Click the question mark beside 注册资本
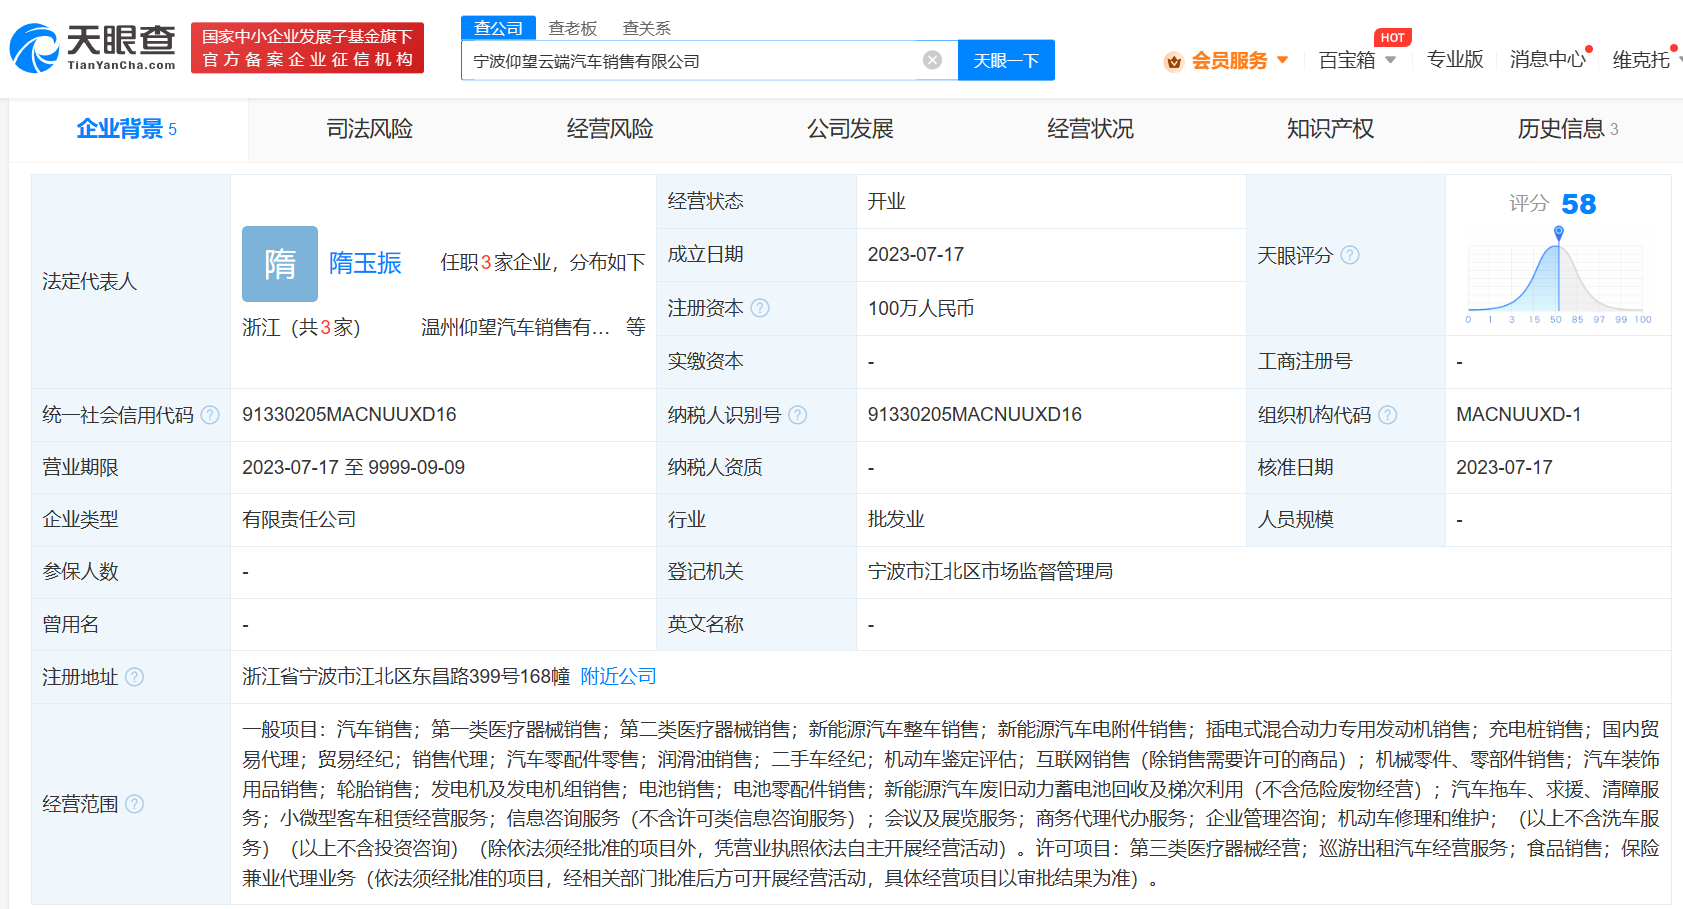Screen dimensions: 1683x909 761,308
